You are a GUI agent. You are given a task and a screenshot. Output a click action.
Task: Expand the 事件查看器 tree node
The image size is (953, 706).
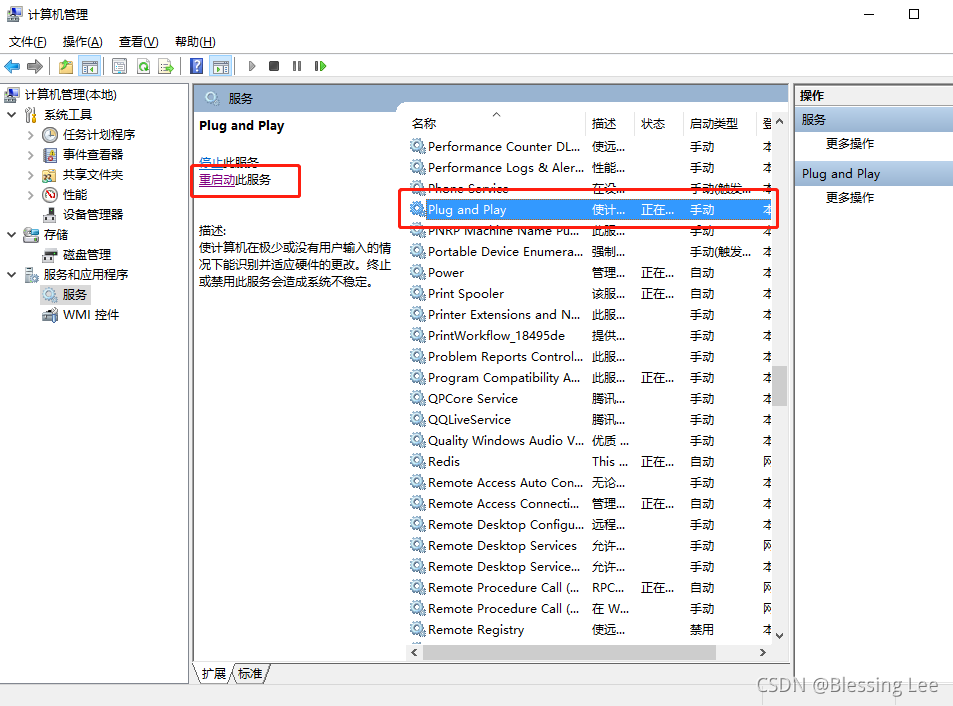click(30, 155)
